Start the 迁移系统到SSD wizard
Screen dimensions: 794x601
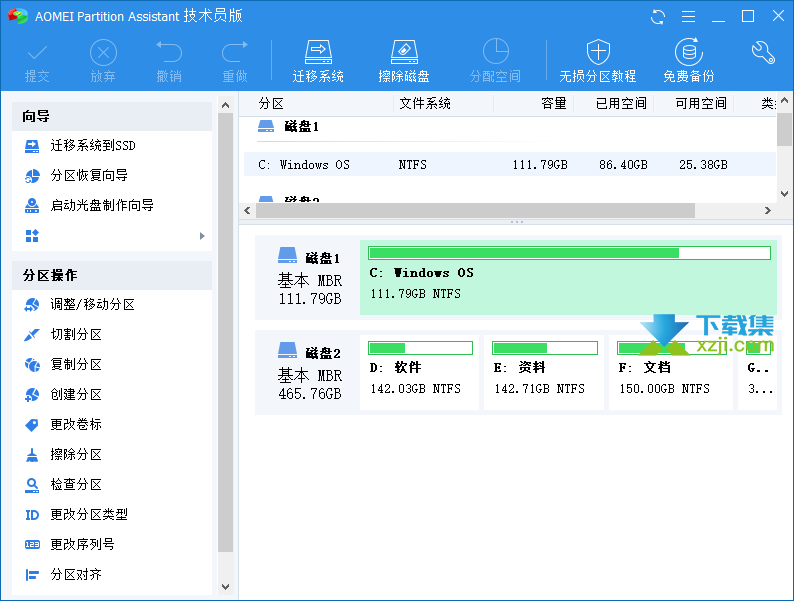pos(93,146)
